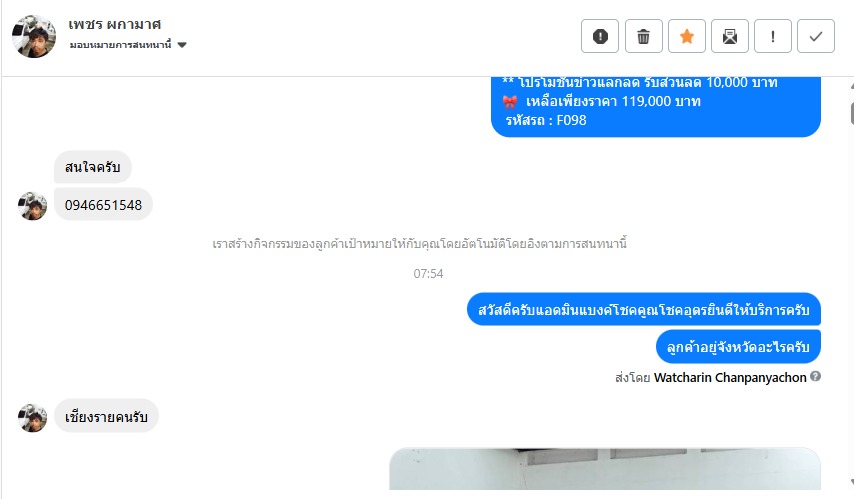Click the exclamation mark priority button
The image size is (854, 499).
click(x=773, y=36)
